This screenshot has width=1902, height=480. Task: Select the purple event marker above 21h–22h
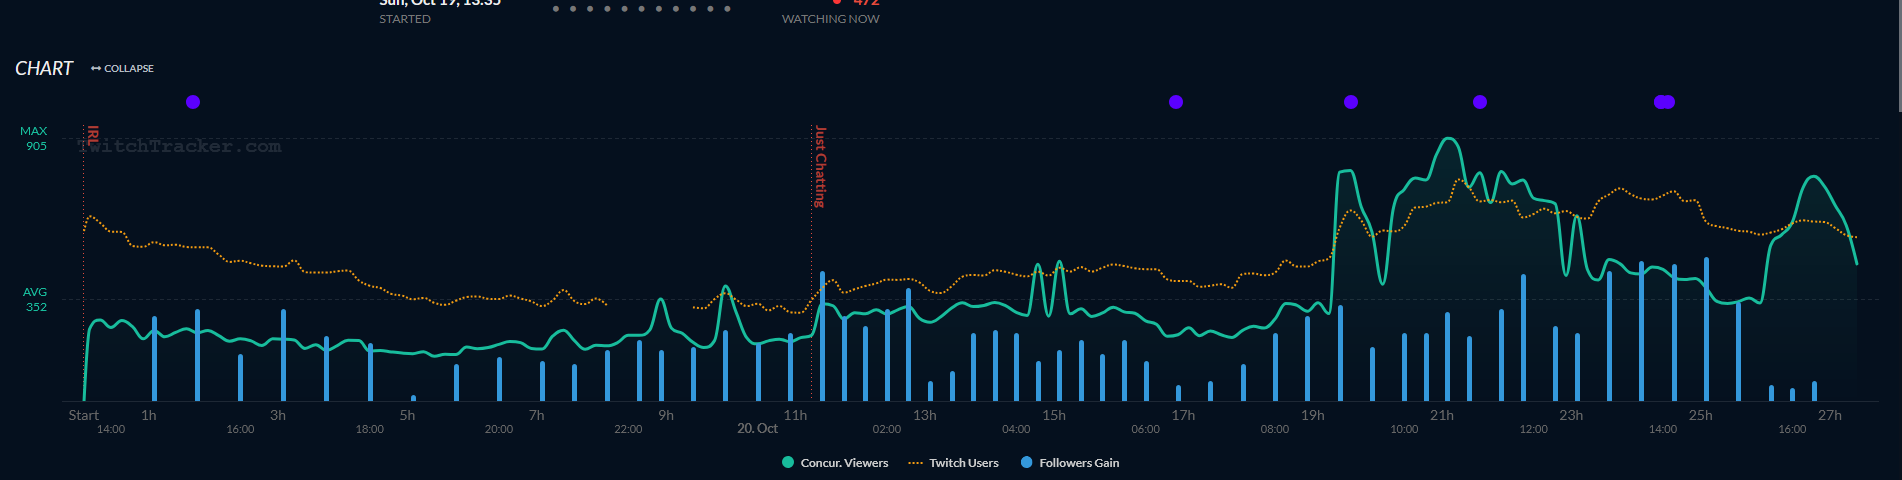tap(1480, 102)
